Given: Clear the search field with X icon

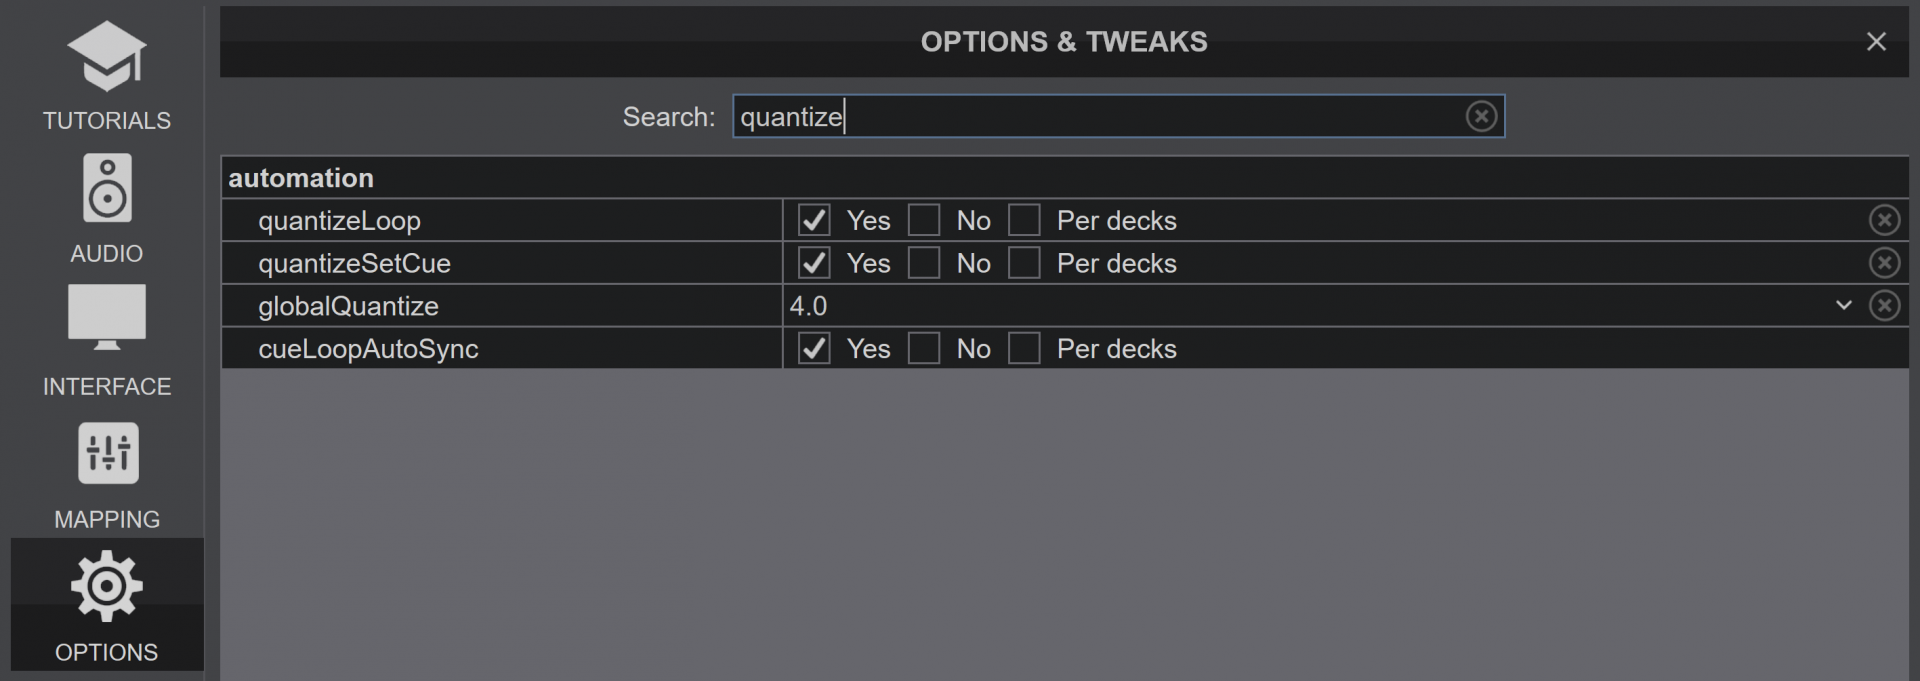Looking at the screenshot, I should [x=1481, y=116].
